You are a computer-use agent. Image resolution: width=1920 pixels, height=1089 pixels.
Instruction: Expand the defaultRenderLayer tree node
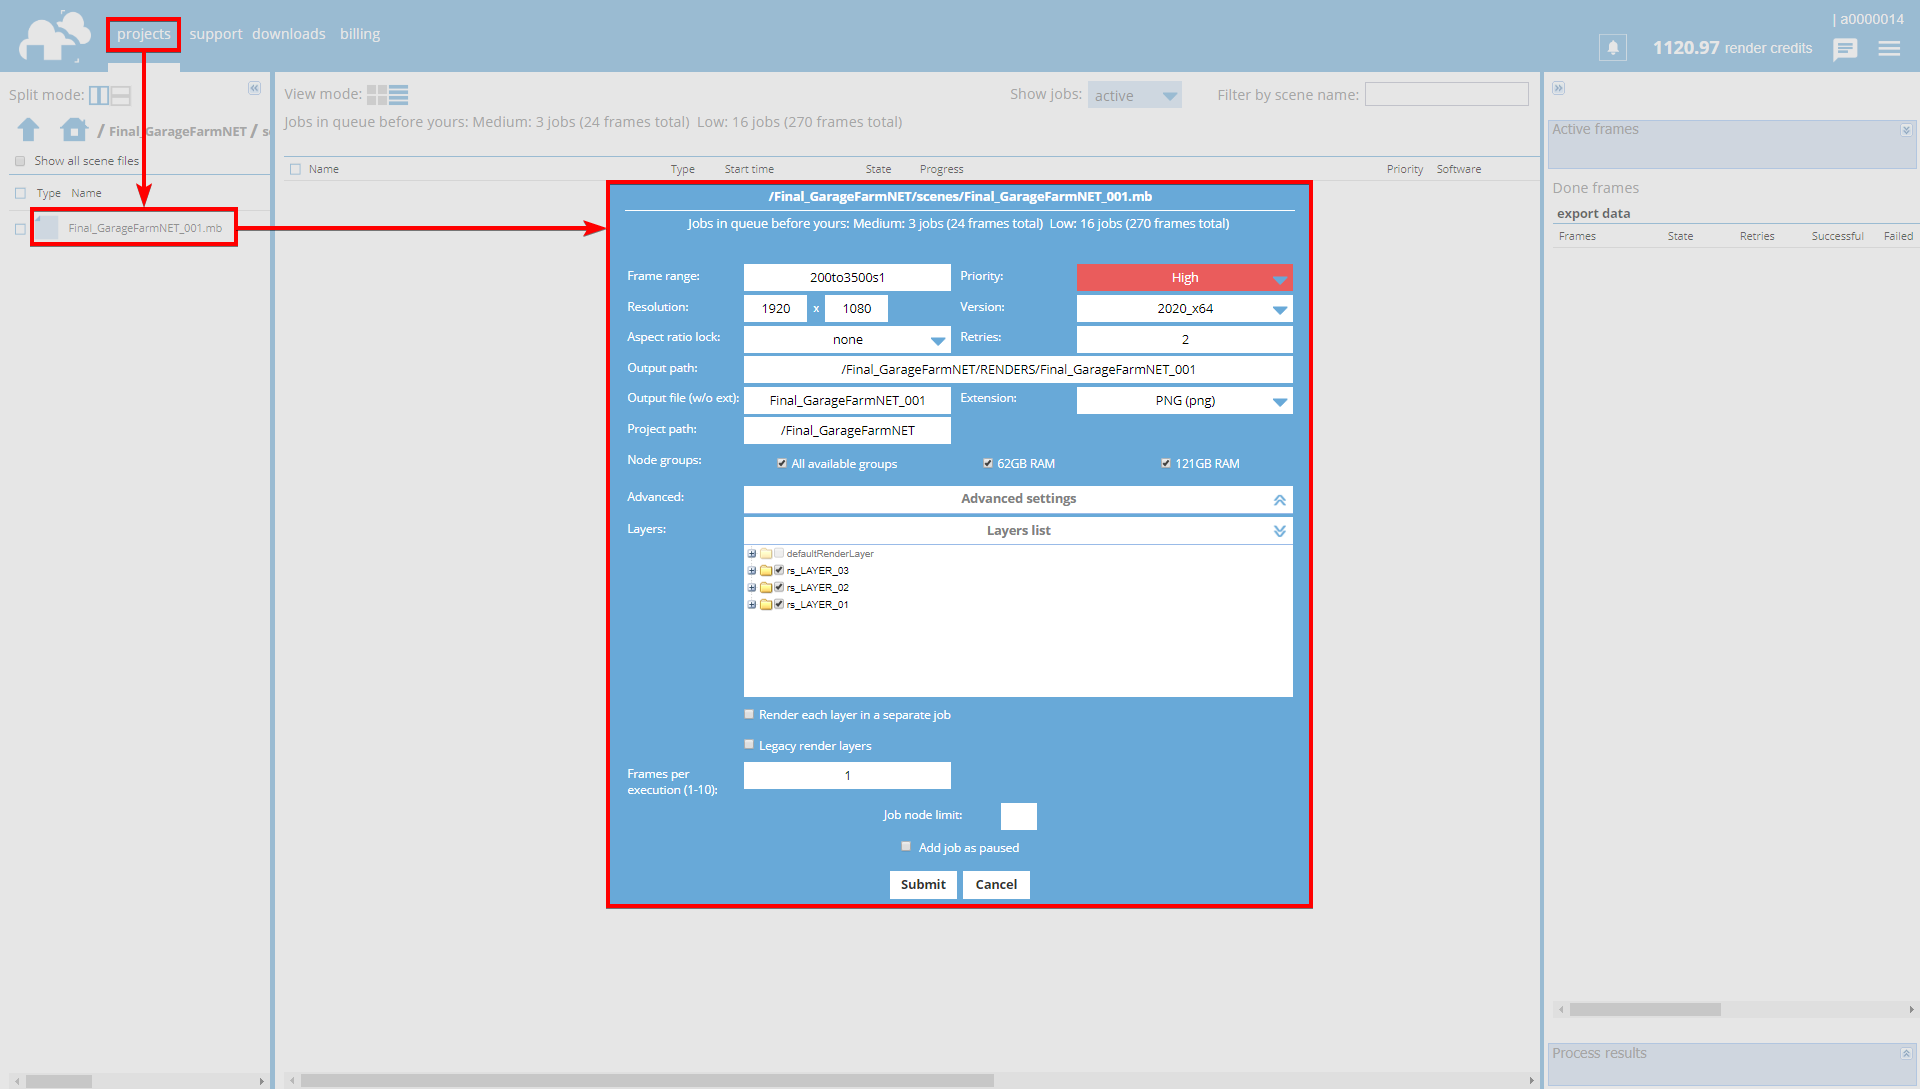(x=752, y=553)
